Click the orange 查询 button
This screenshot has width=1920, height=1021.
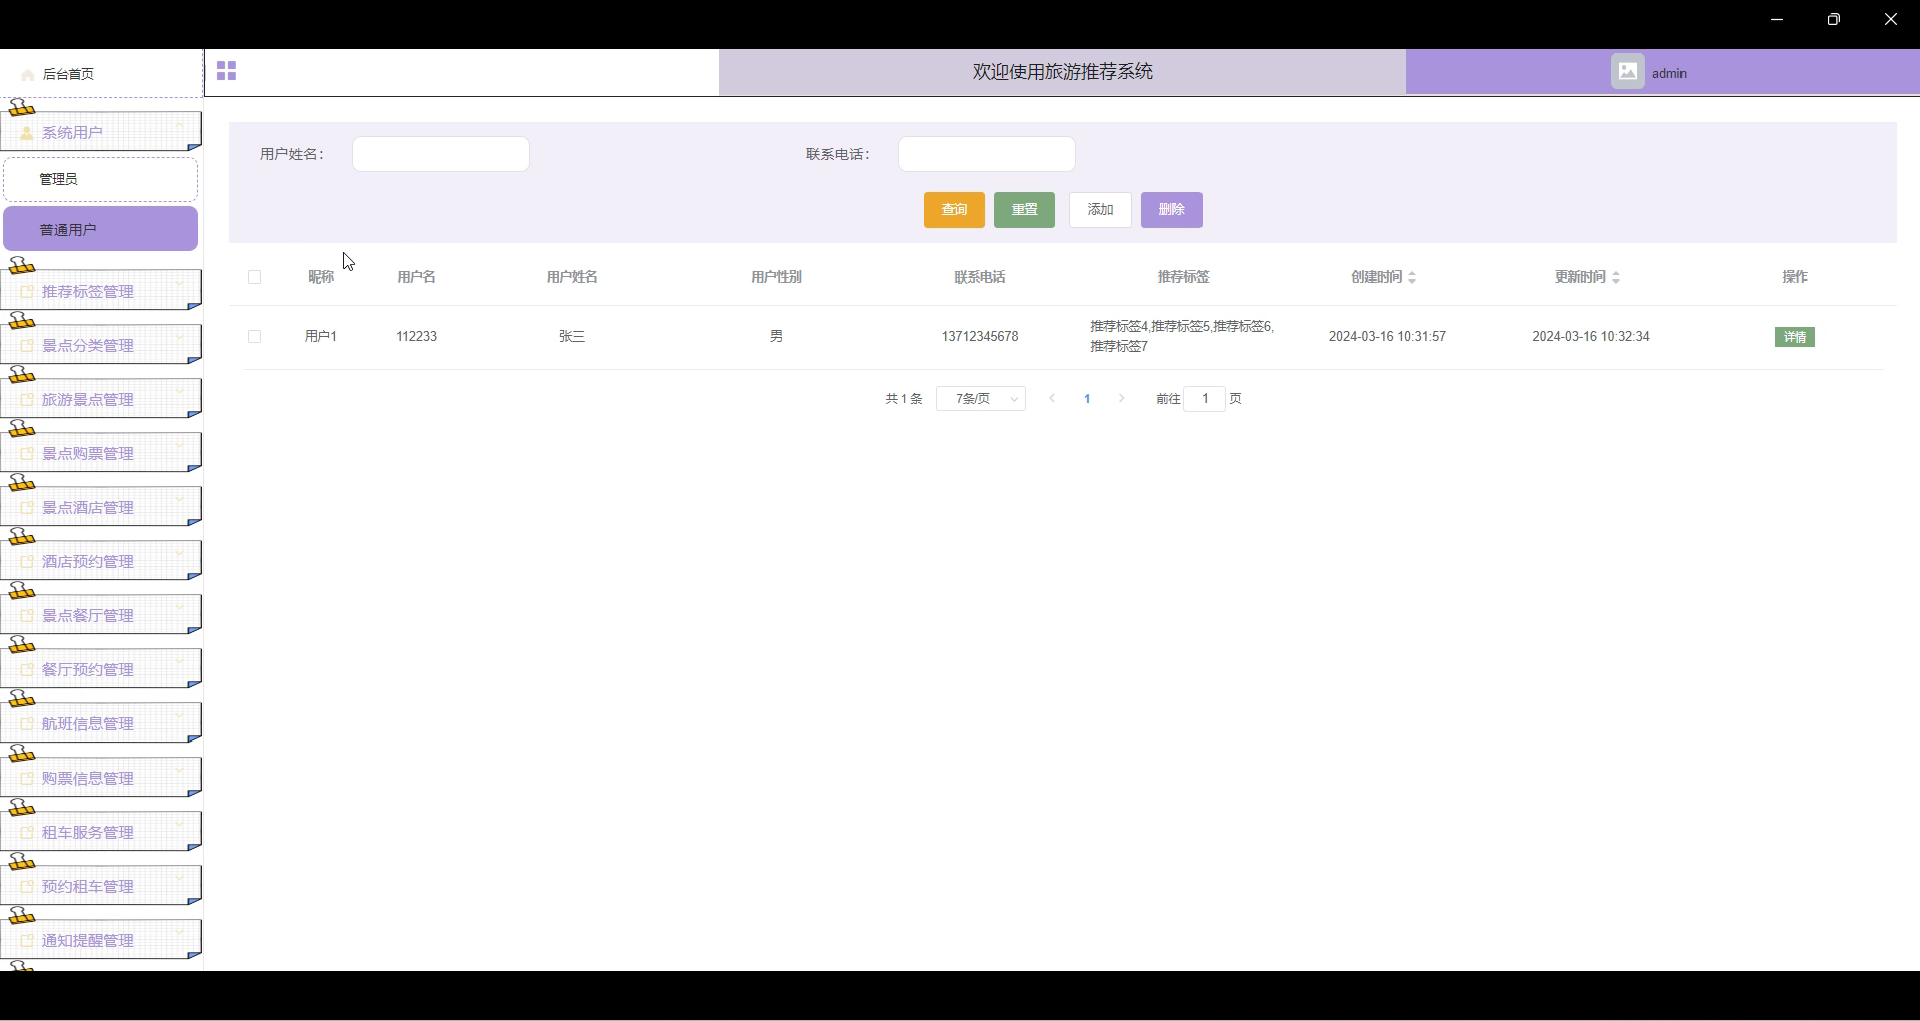pyautogui.click(x=954, y=210)
